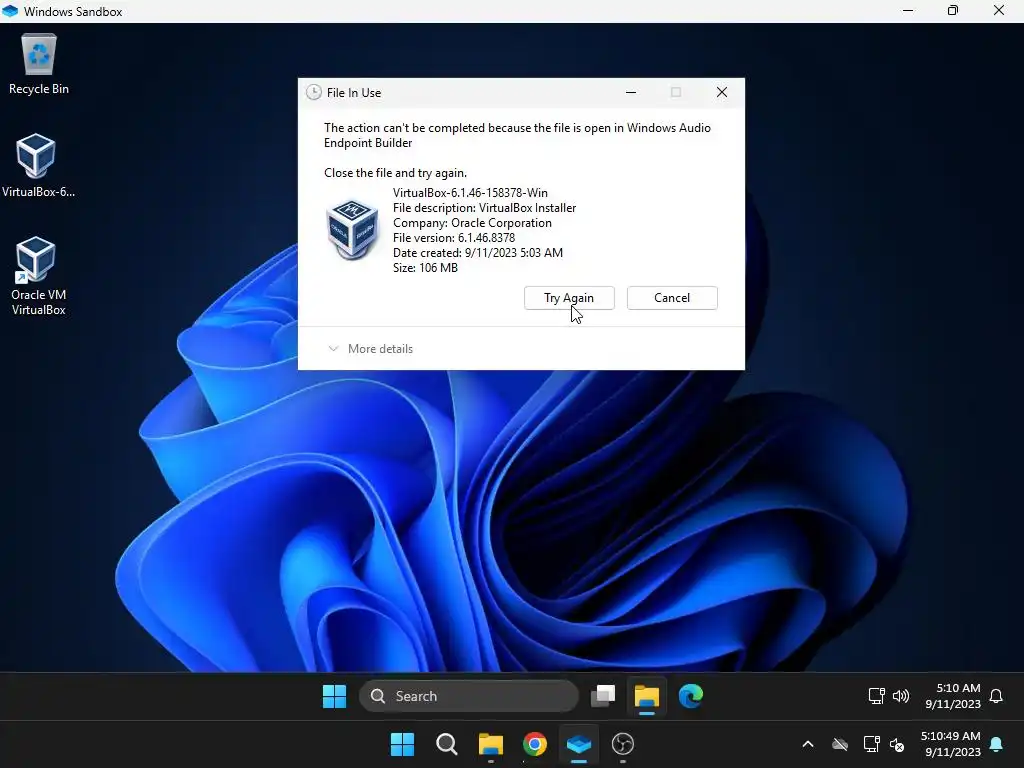1024x768 pixels.
Task: Minimize the File In Use dialog
Action: (x=631, y=92)
